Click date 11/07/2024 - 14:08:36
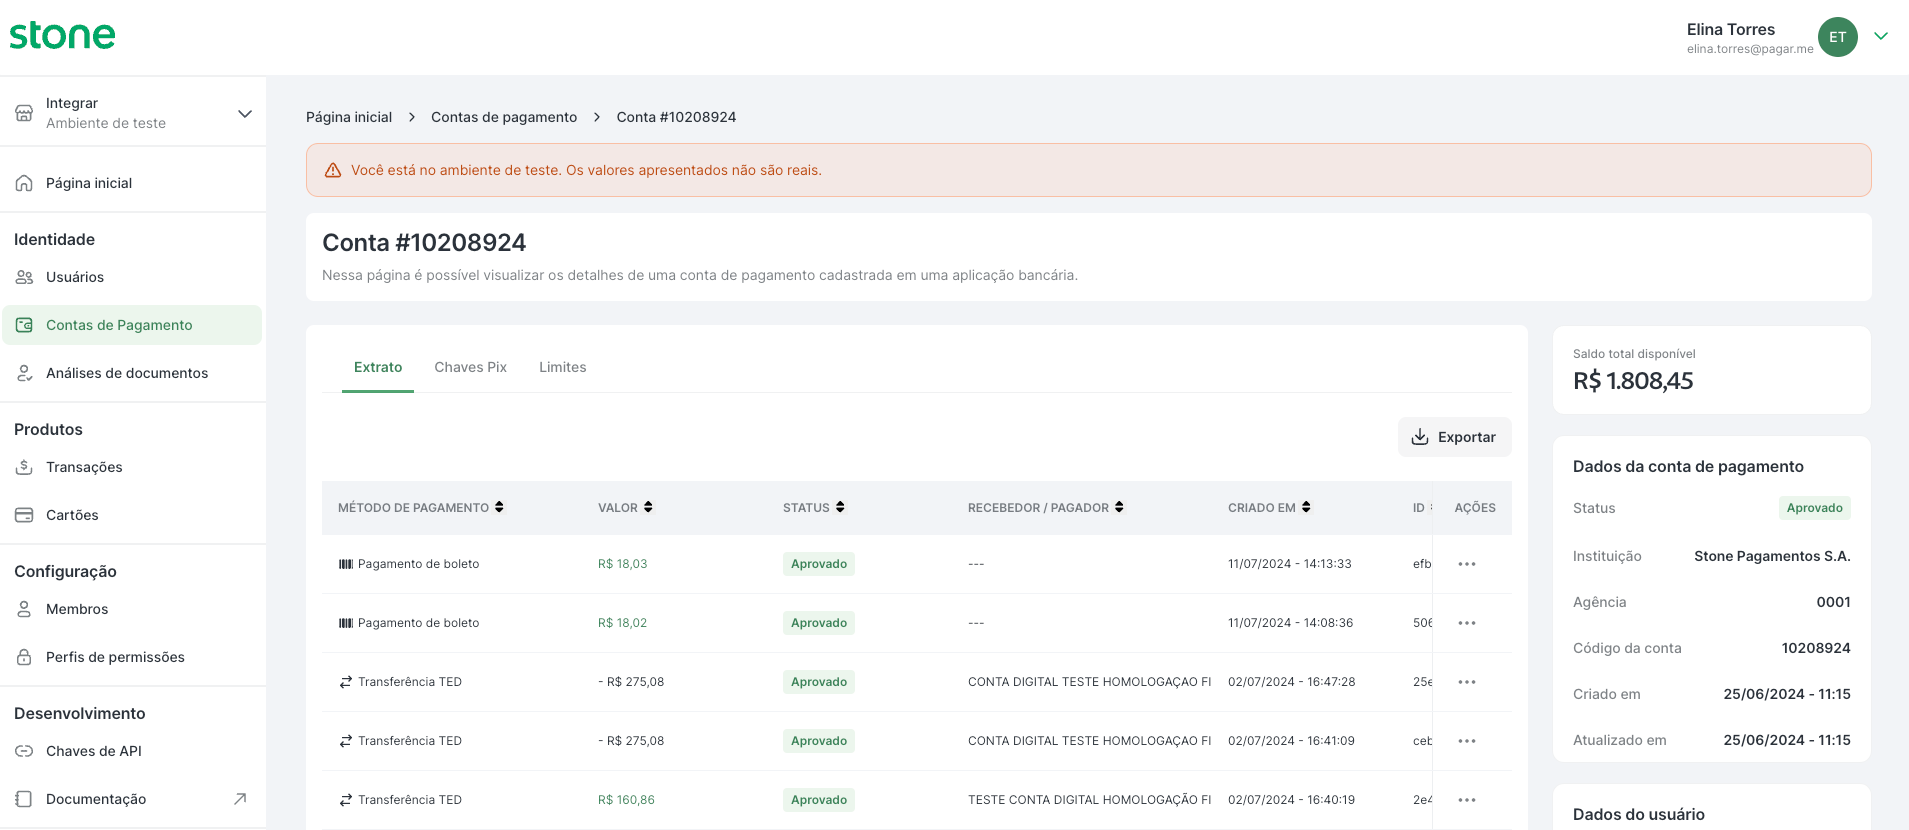 click(1290, 623)
